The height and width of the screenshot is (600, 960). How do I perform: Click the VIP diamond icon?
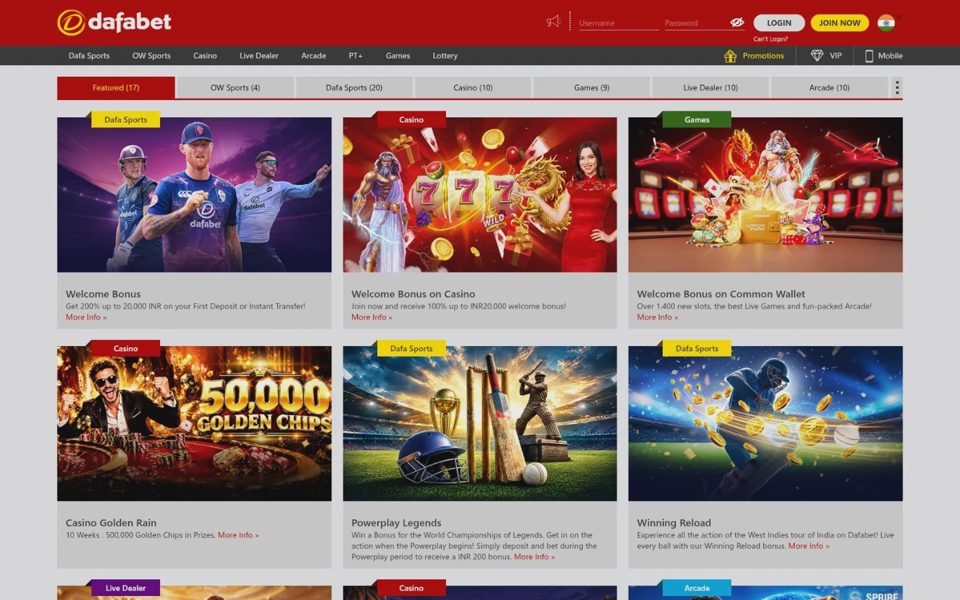coord(817,56)
